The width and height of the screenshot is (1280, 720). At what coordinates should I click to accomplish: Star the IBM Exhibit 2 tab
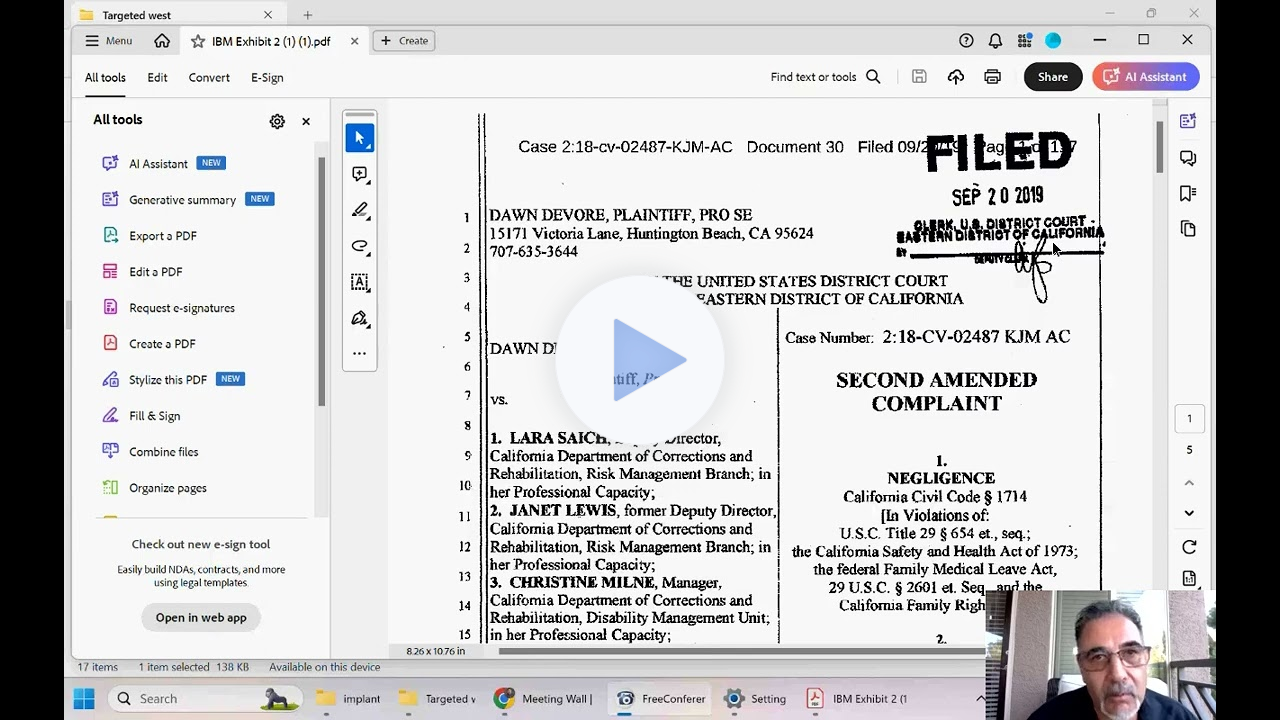[198, 41]
